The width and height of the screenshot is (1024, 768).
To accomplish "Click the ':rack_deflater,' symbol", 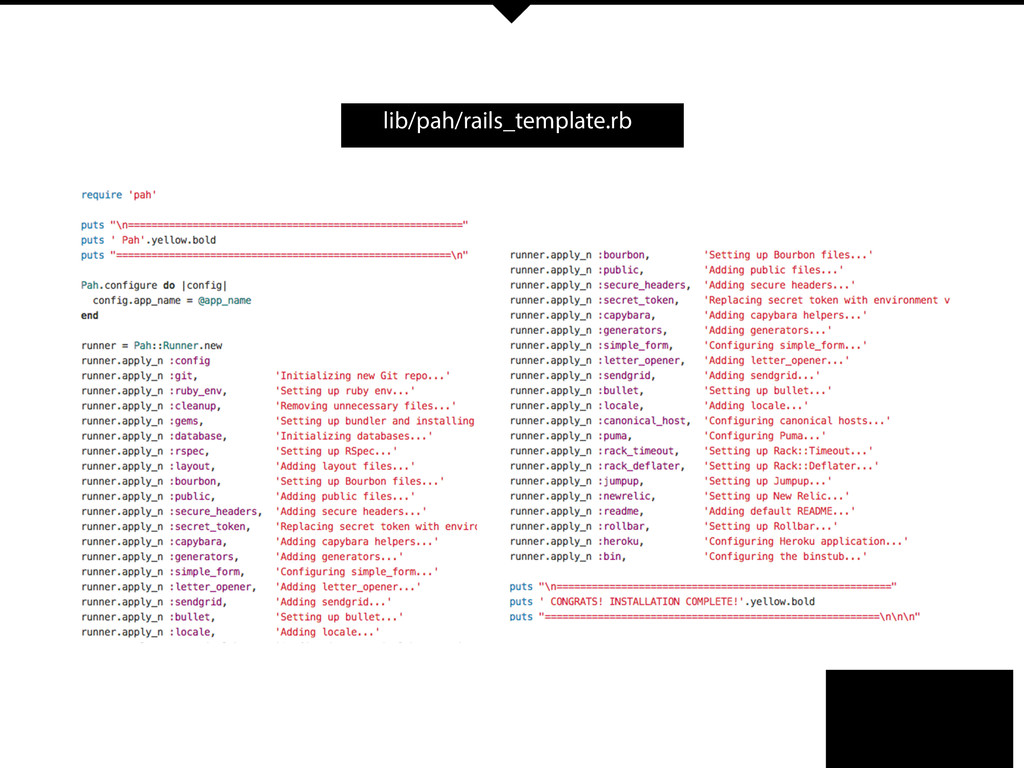I will [641, 466].
